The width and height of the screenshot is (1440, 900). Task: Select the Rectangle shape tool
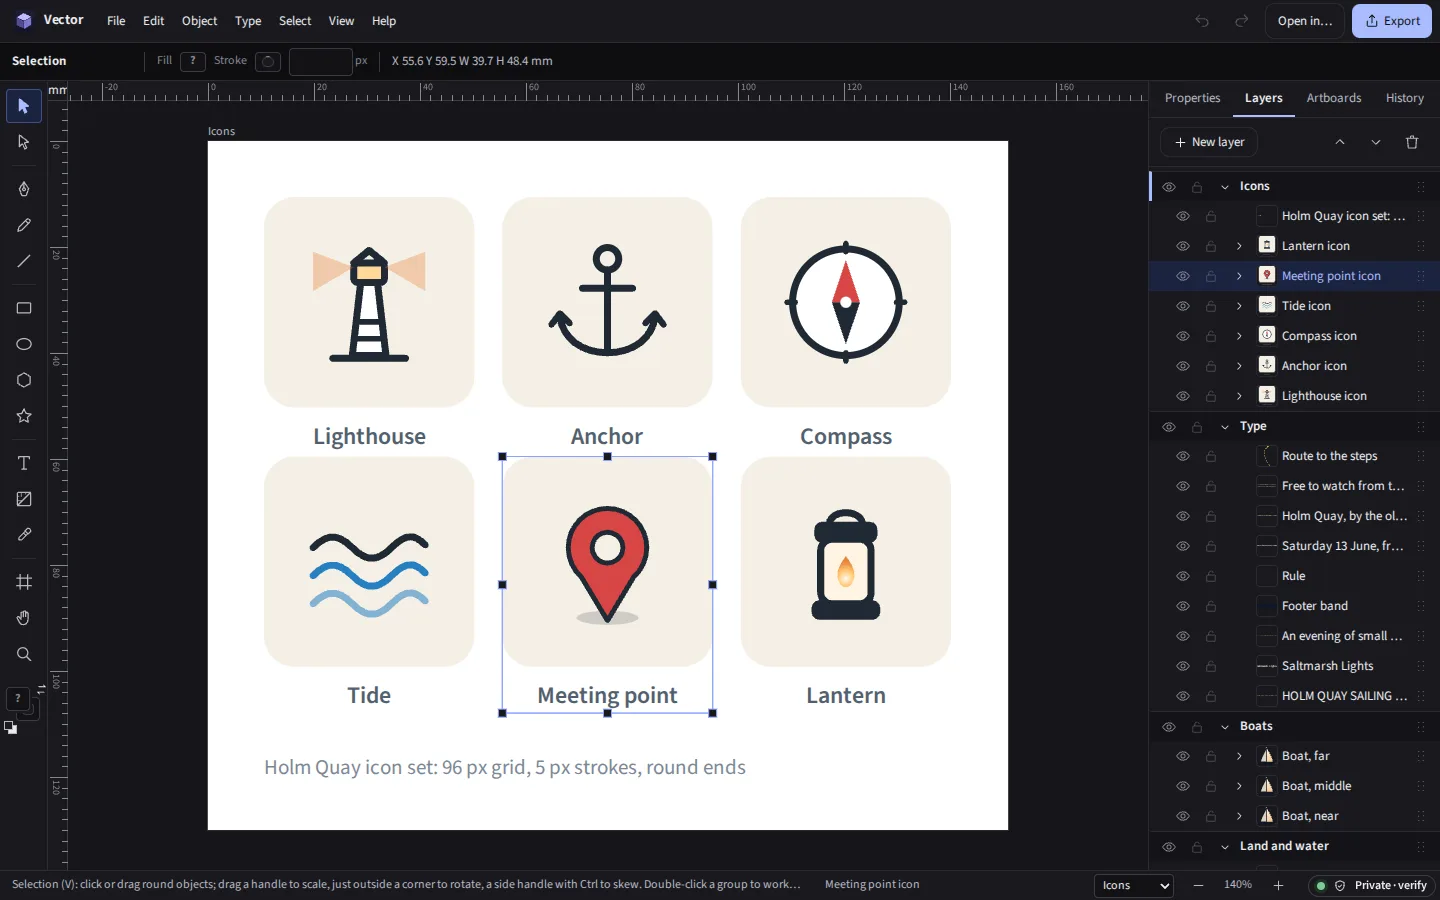(x=24, y=308)
